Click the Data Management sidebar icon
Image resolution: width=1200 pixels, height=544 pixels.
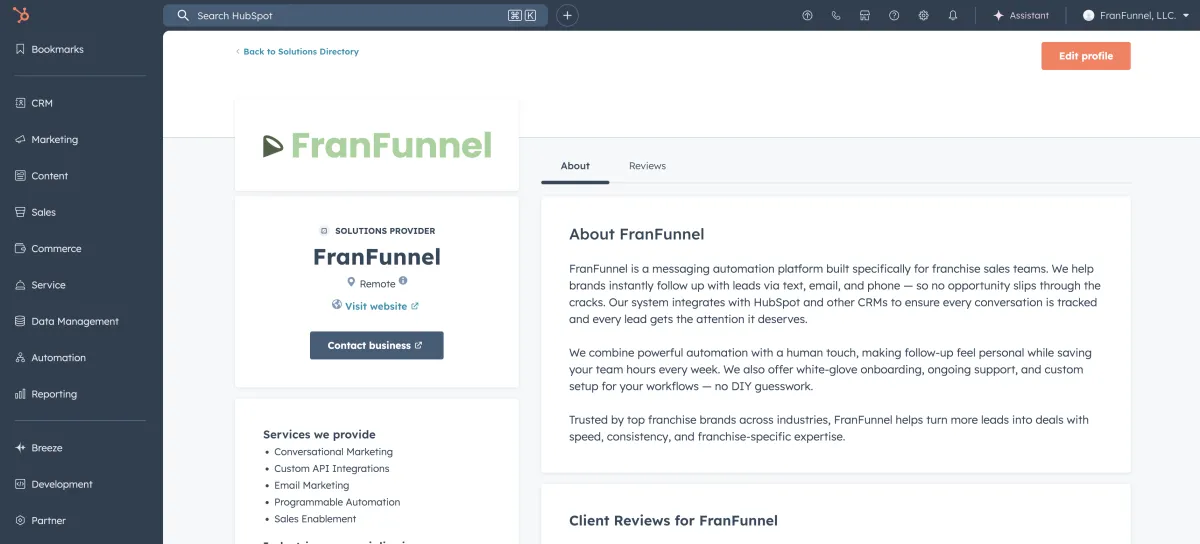pos(20,321)
